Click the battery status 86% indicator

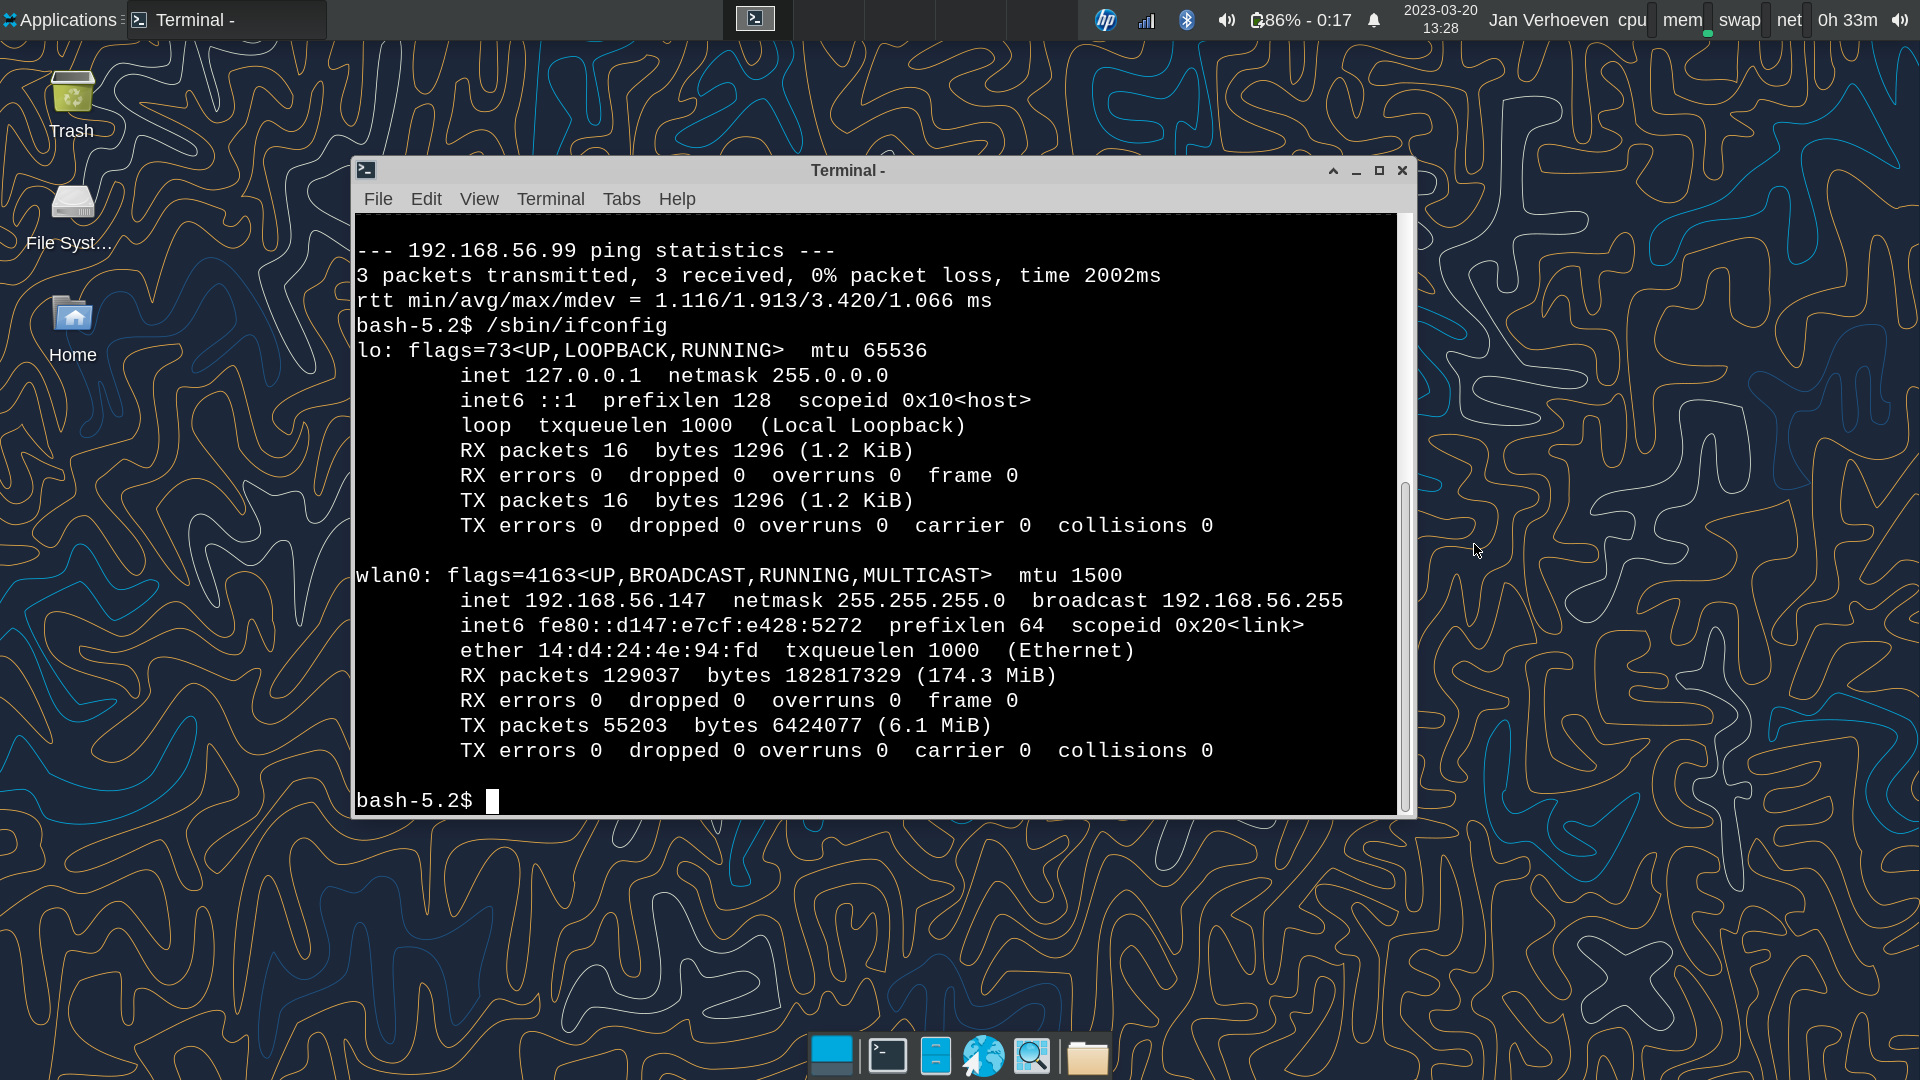click(x=1302, y=20)
